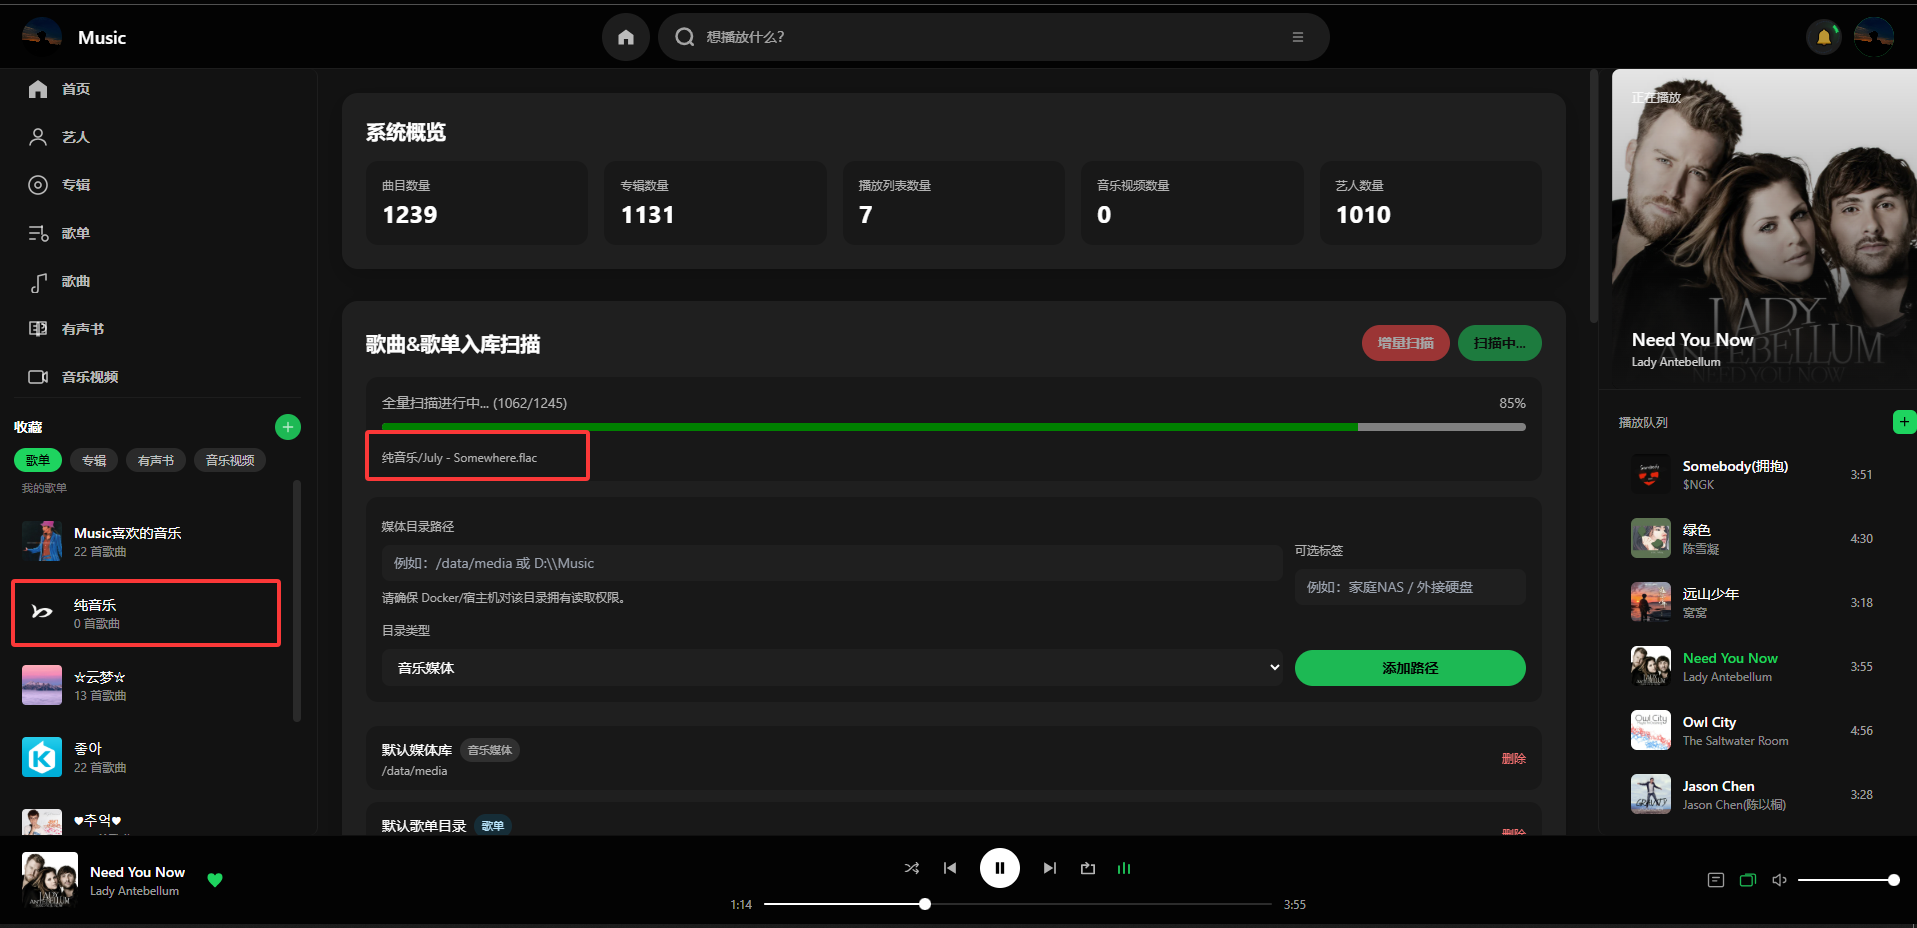This screenshot has height=928, width=1917.
Task: Pause the current song
Action: (x=1000, y=868)
